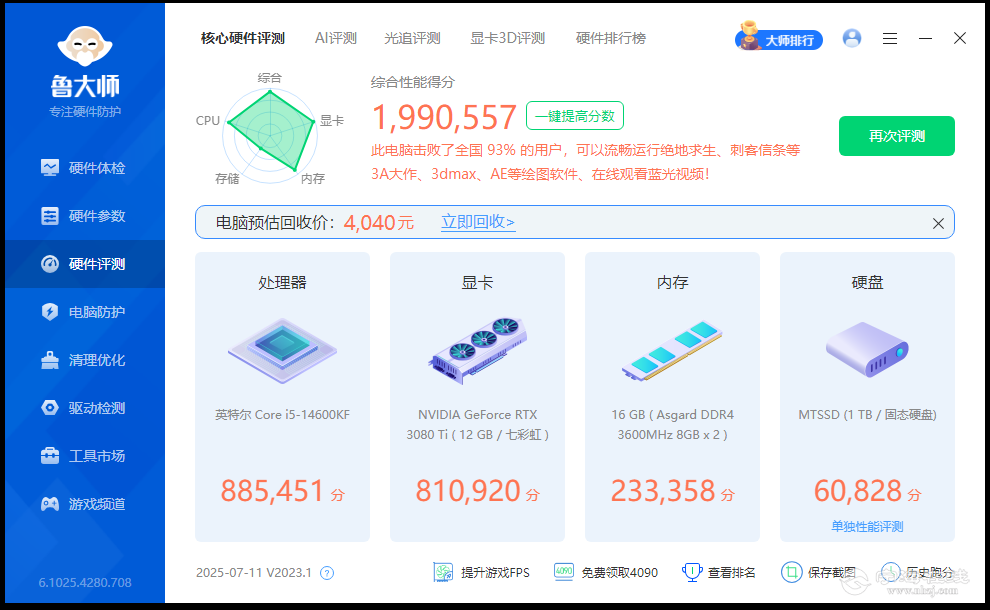The height and width of the screenshot is (610, 990).
Task: Click 16 GB Asgard DDR4 description
Action: 672,425
